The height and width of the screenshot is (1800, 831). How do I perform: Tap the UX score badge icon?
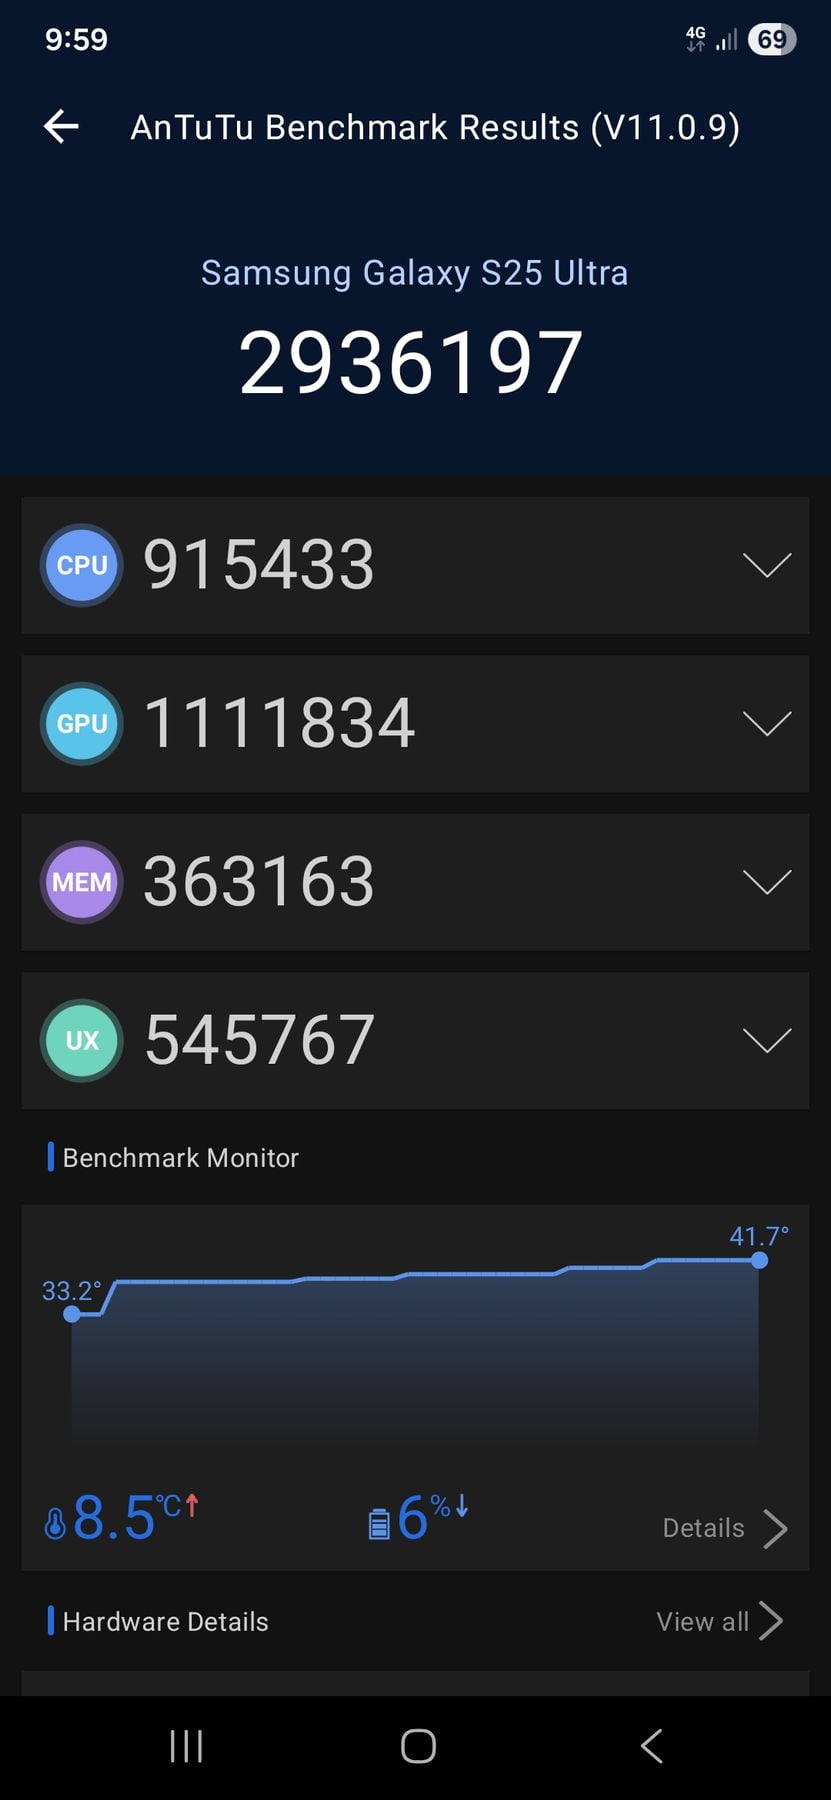pyautogui.click(x=82, y=1040)
